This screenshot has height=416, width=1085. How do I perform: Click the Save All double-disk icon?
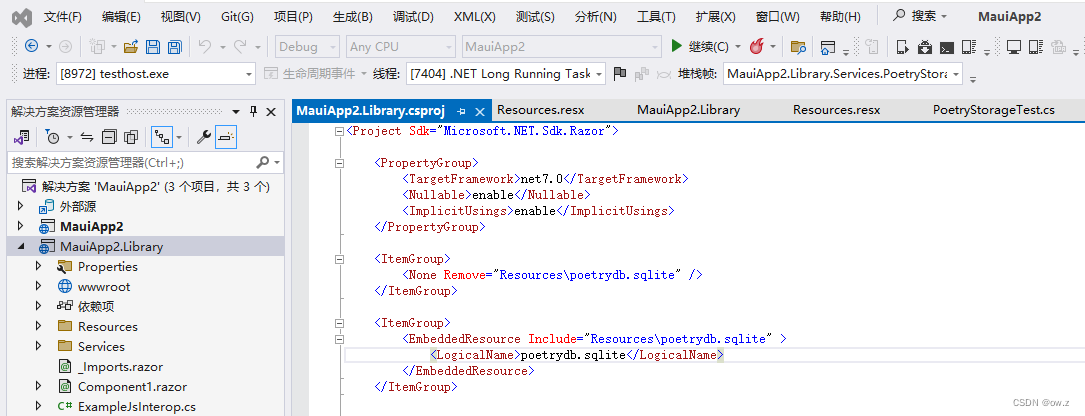pyautogui.click(x=174, y=46)
